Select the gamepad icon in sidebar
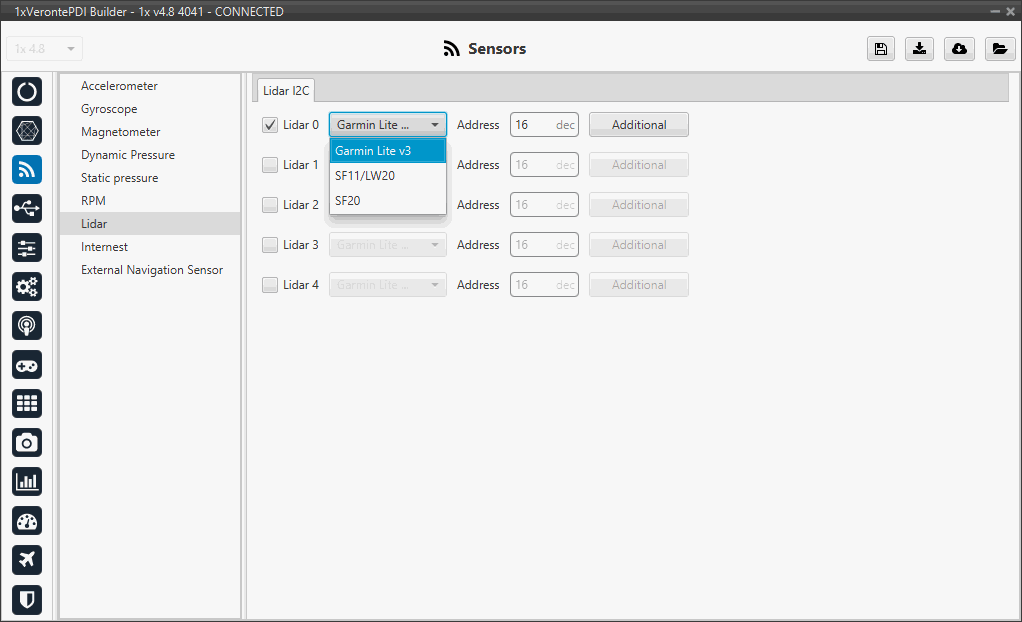This screenshot has width=1022, height=622. 27,365
